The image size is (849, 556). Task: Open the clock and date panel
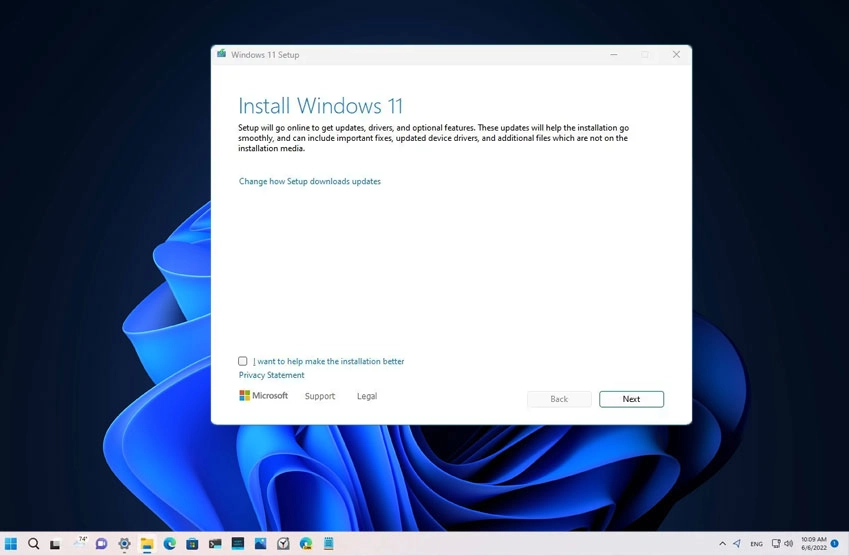[x=813, y=544]
